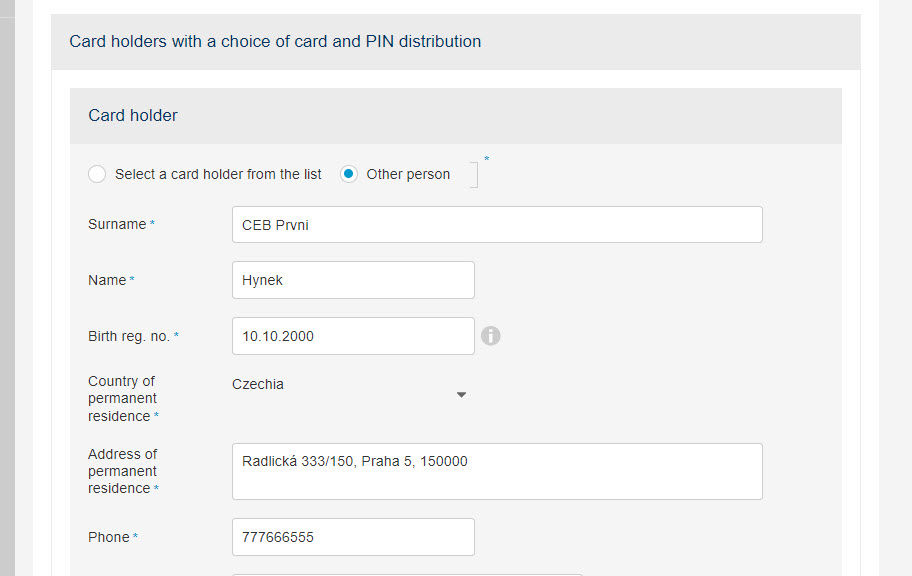Image resolution: width=912 pixels, height=576 pixels.
Task: Click the birth number field showing 10.10.2000
Action: (353, 336)
